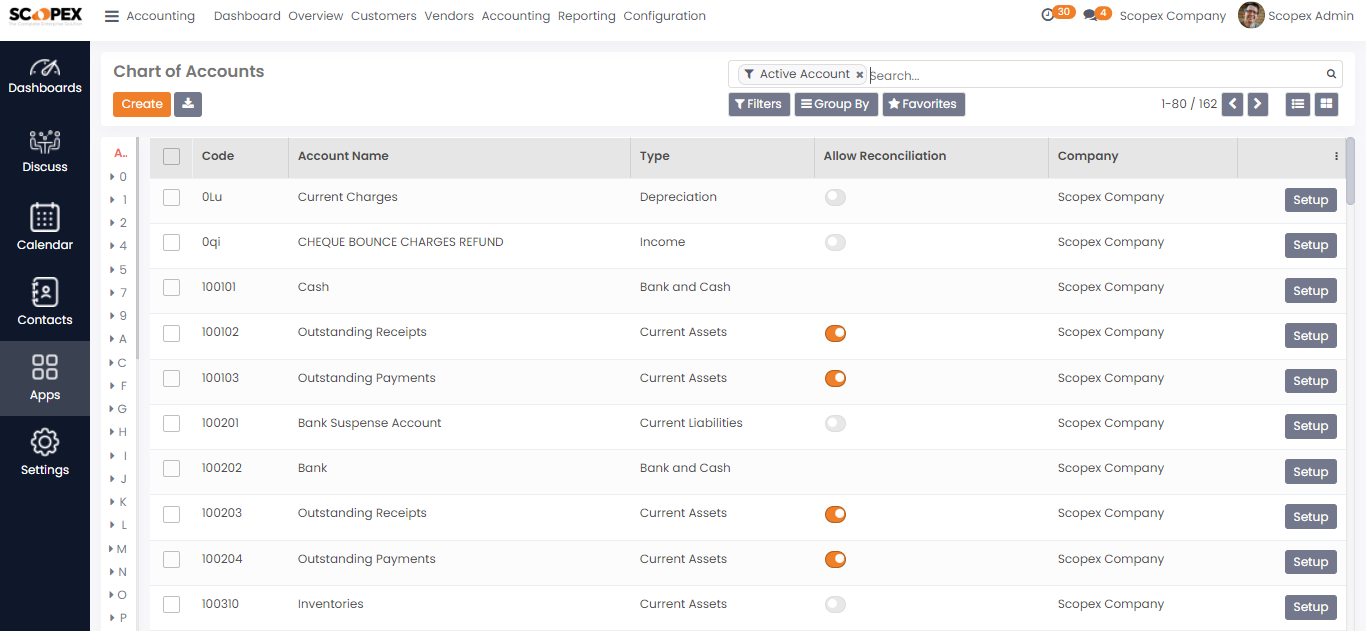Expand the Group By dropdown
Screen dimensions: 1366x631
(836, 104)
